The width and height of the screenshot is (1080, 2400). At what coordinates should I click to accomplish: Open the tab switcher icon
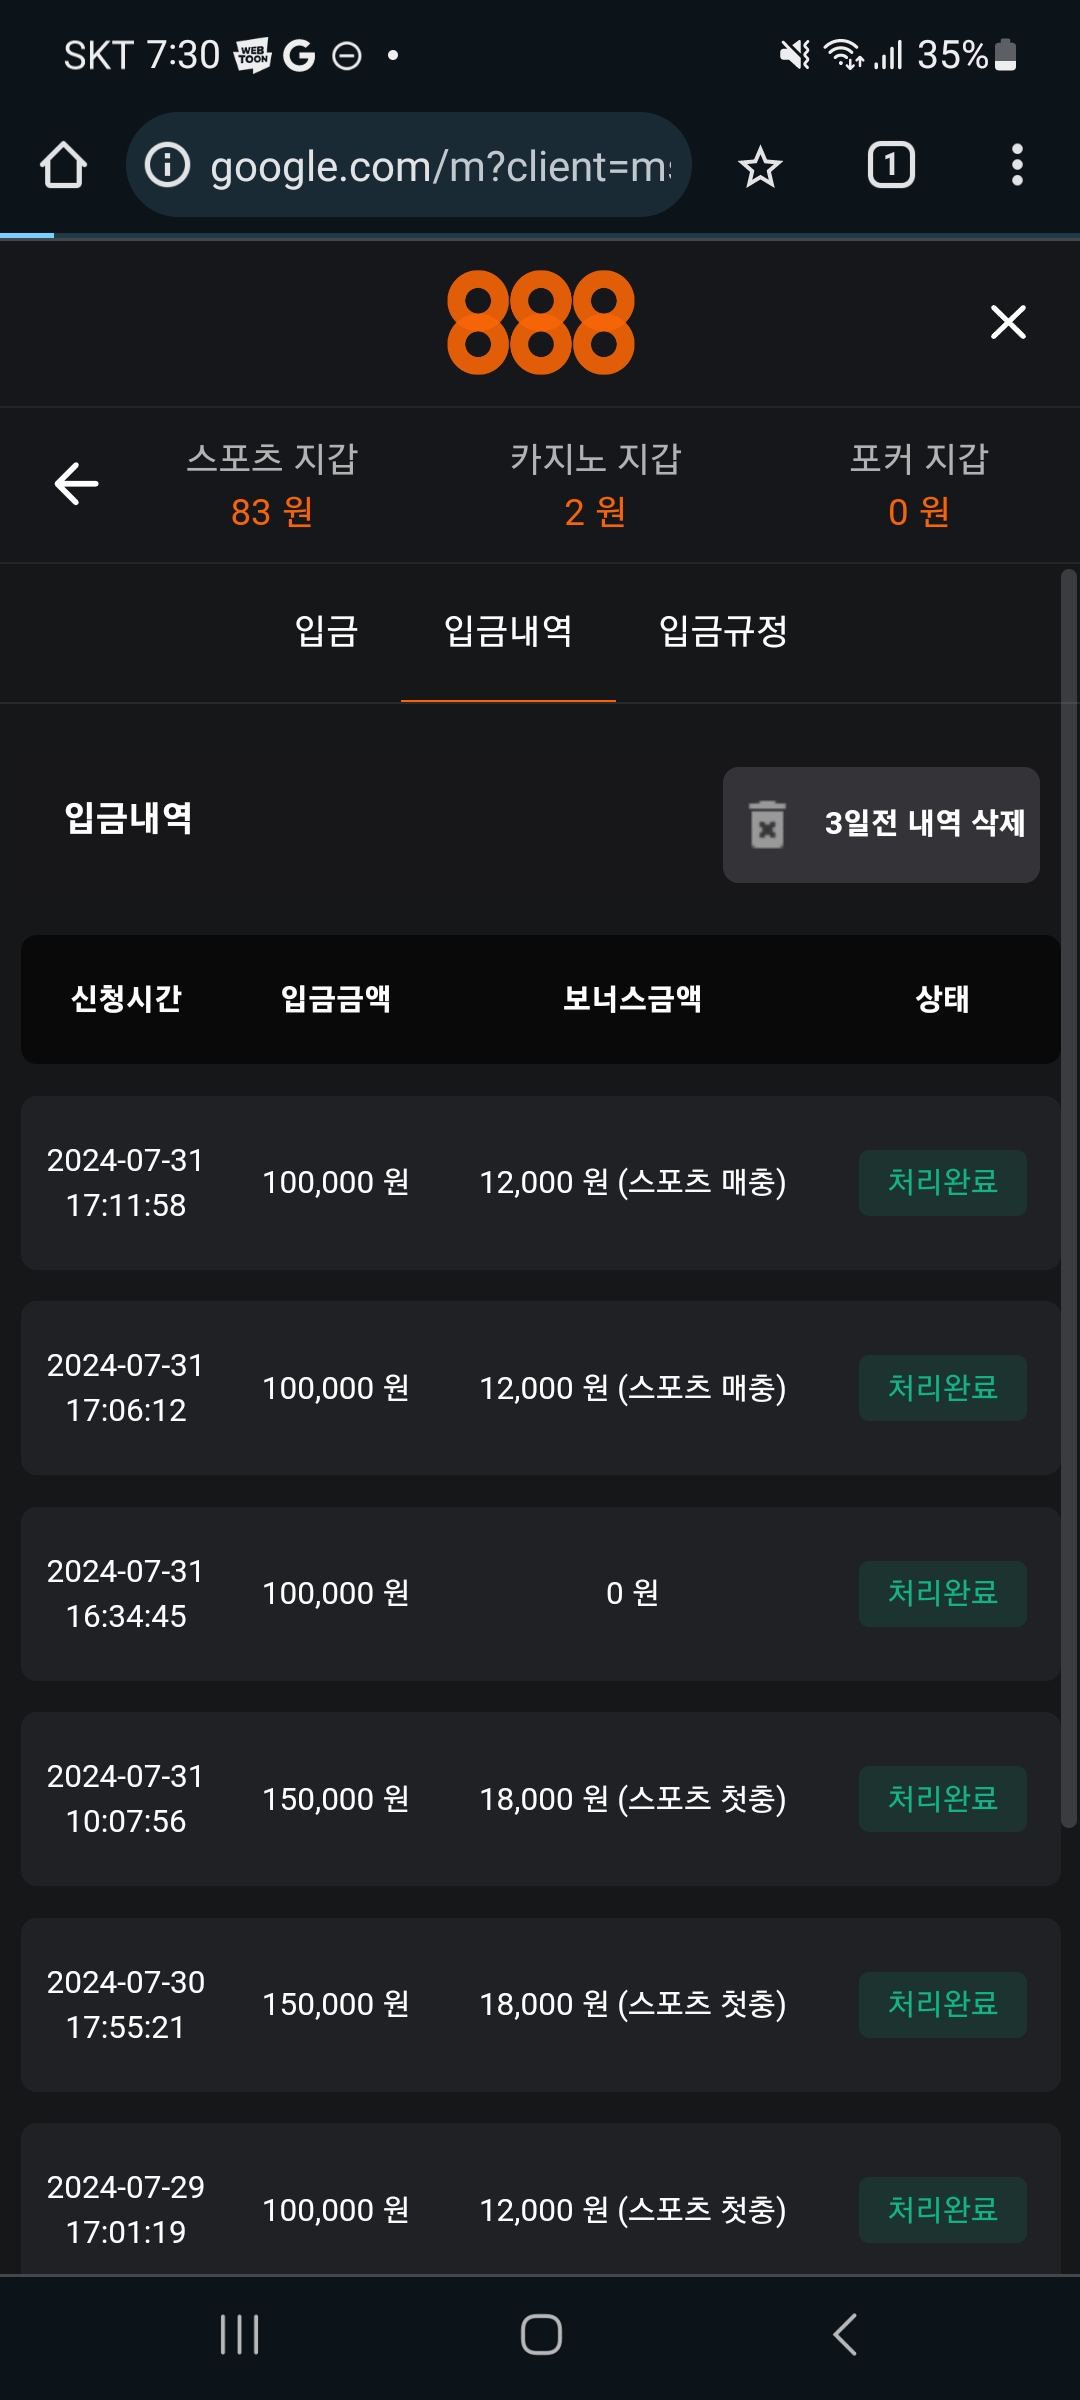point(890,165)
